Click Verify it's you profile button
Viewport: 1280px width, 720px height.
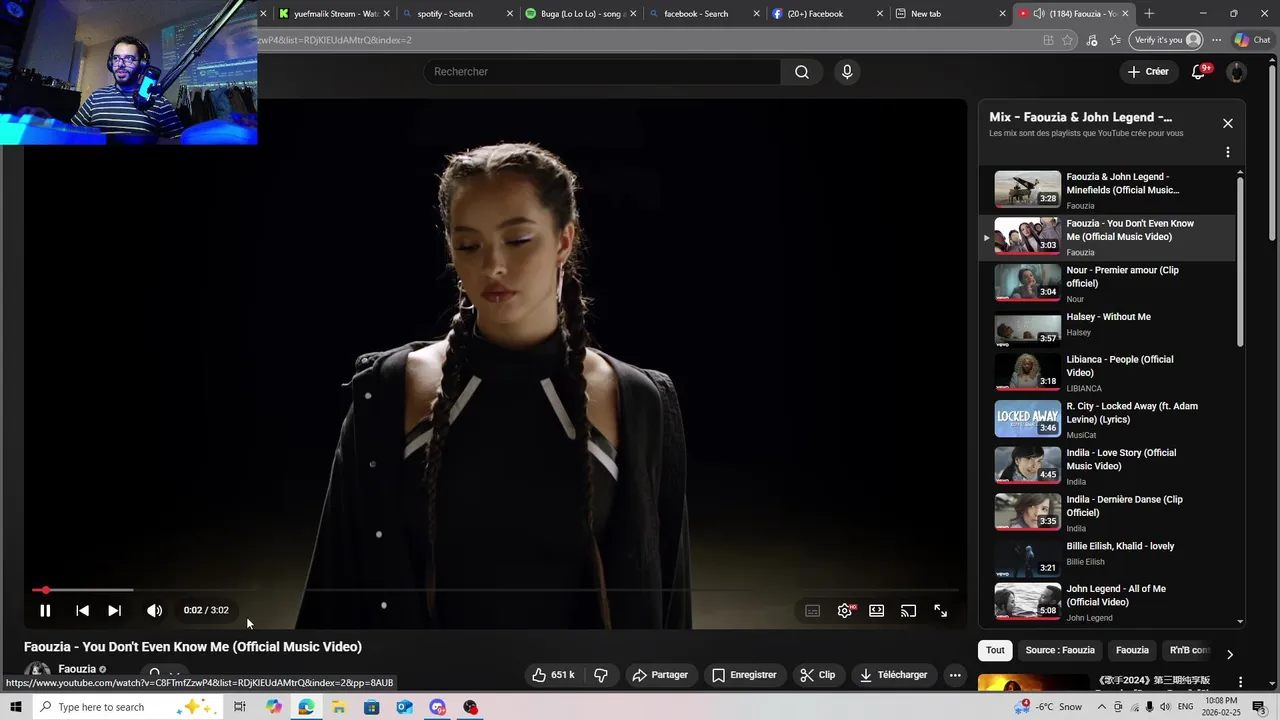click(1166, 40)
